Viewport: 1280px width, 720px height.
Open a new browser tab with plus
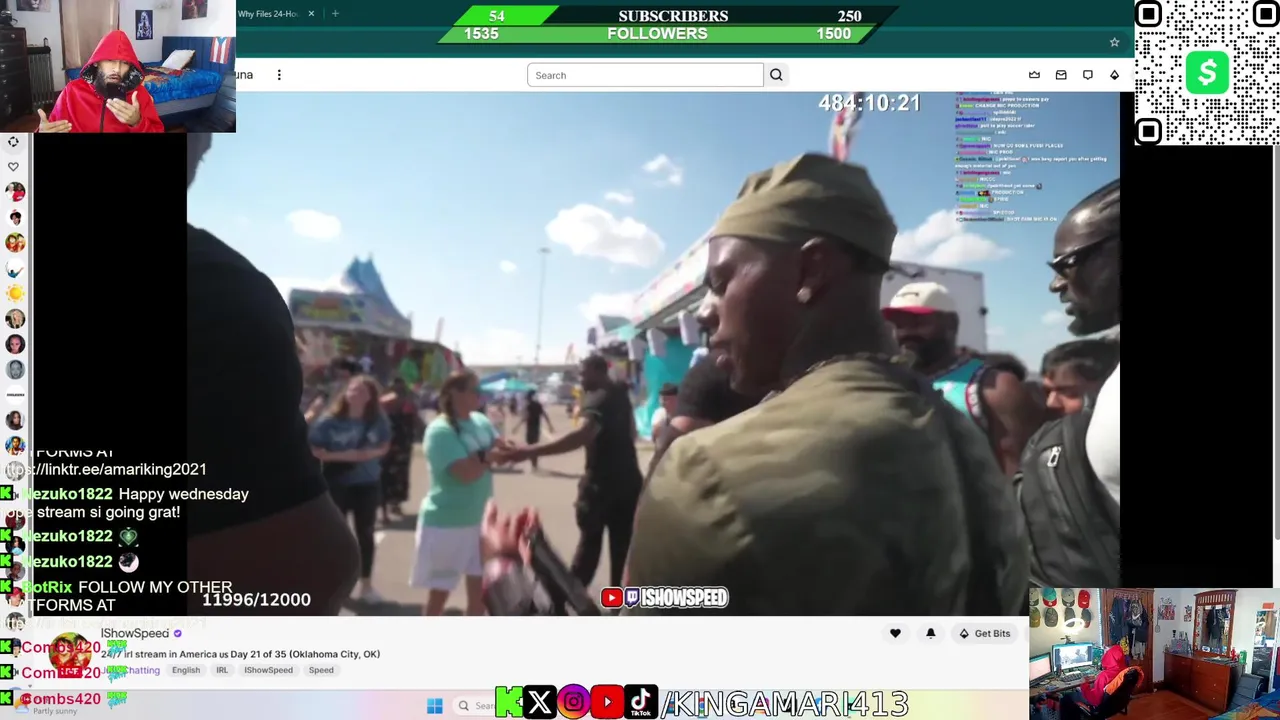click(x=335, y=14)
